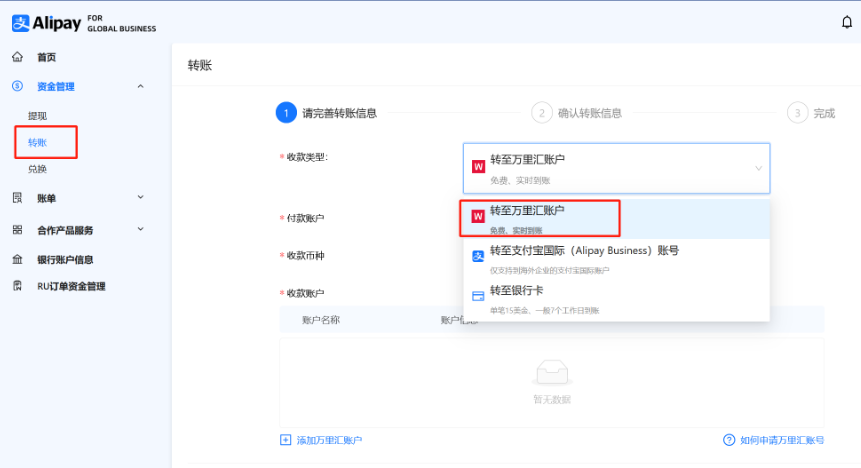Click the 账单 bill icon

[18, 198]
